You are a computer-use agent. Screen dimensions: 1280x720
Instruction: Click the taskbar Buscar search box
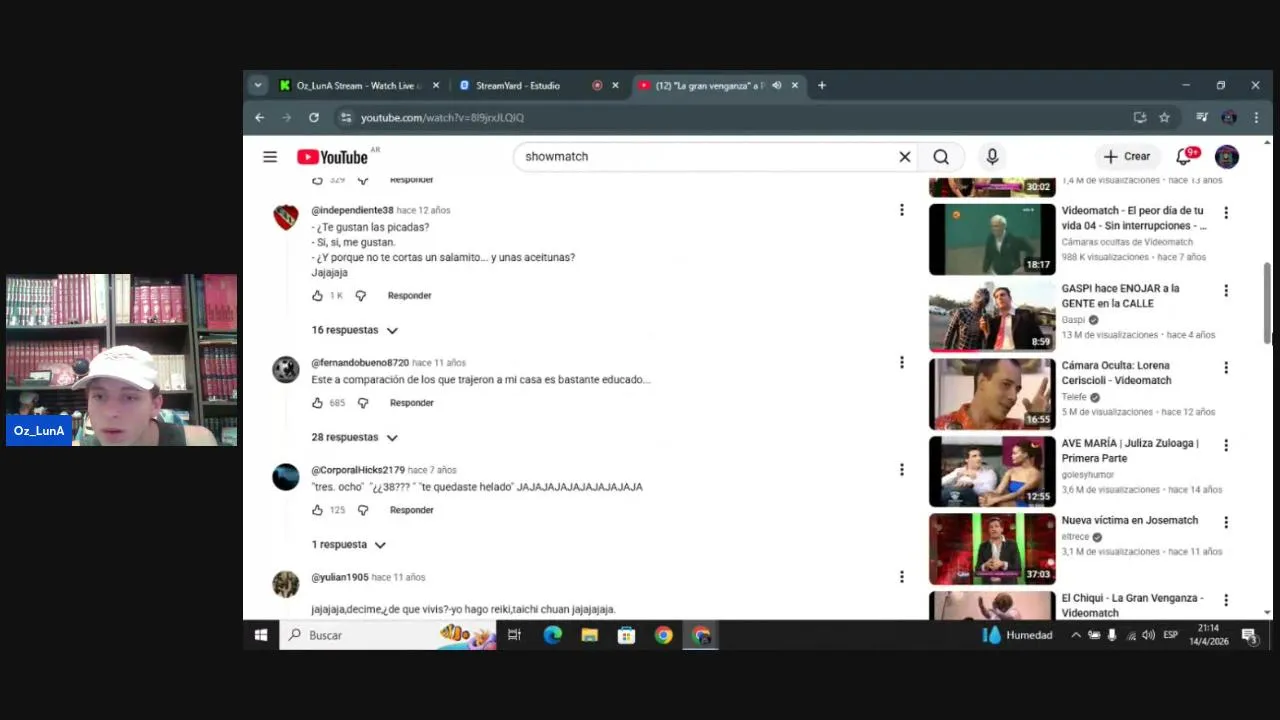point(388,635)
